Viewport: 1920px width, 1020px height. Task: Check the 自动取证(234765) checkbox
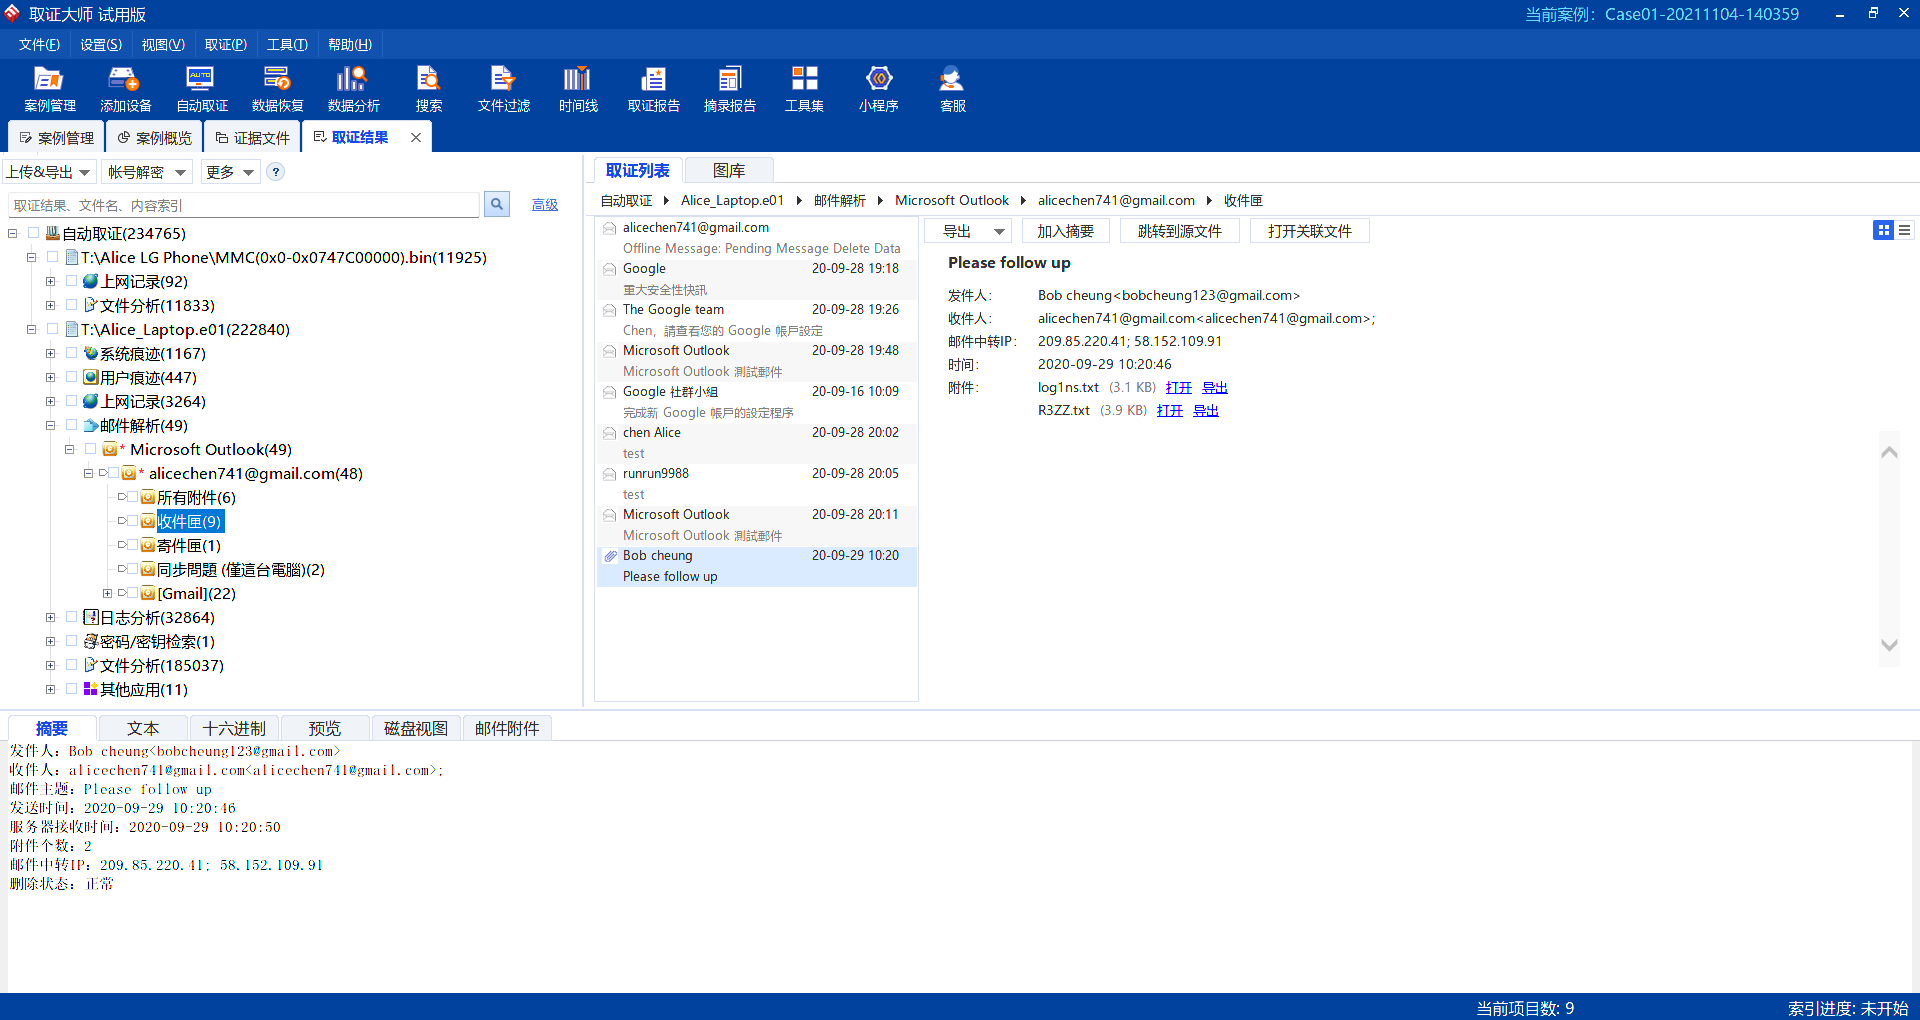(33, 233)
